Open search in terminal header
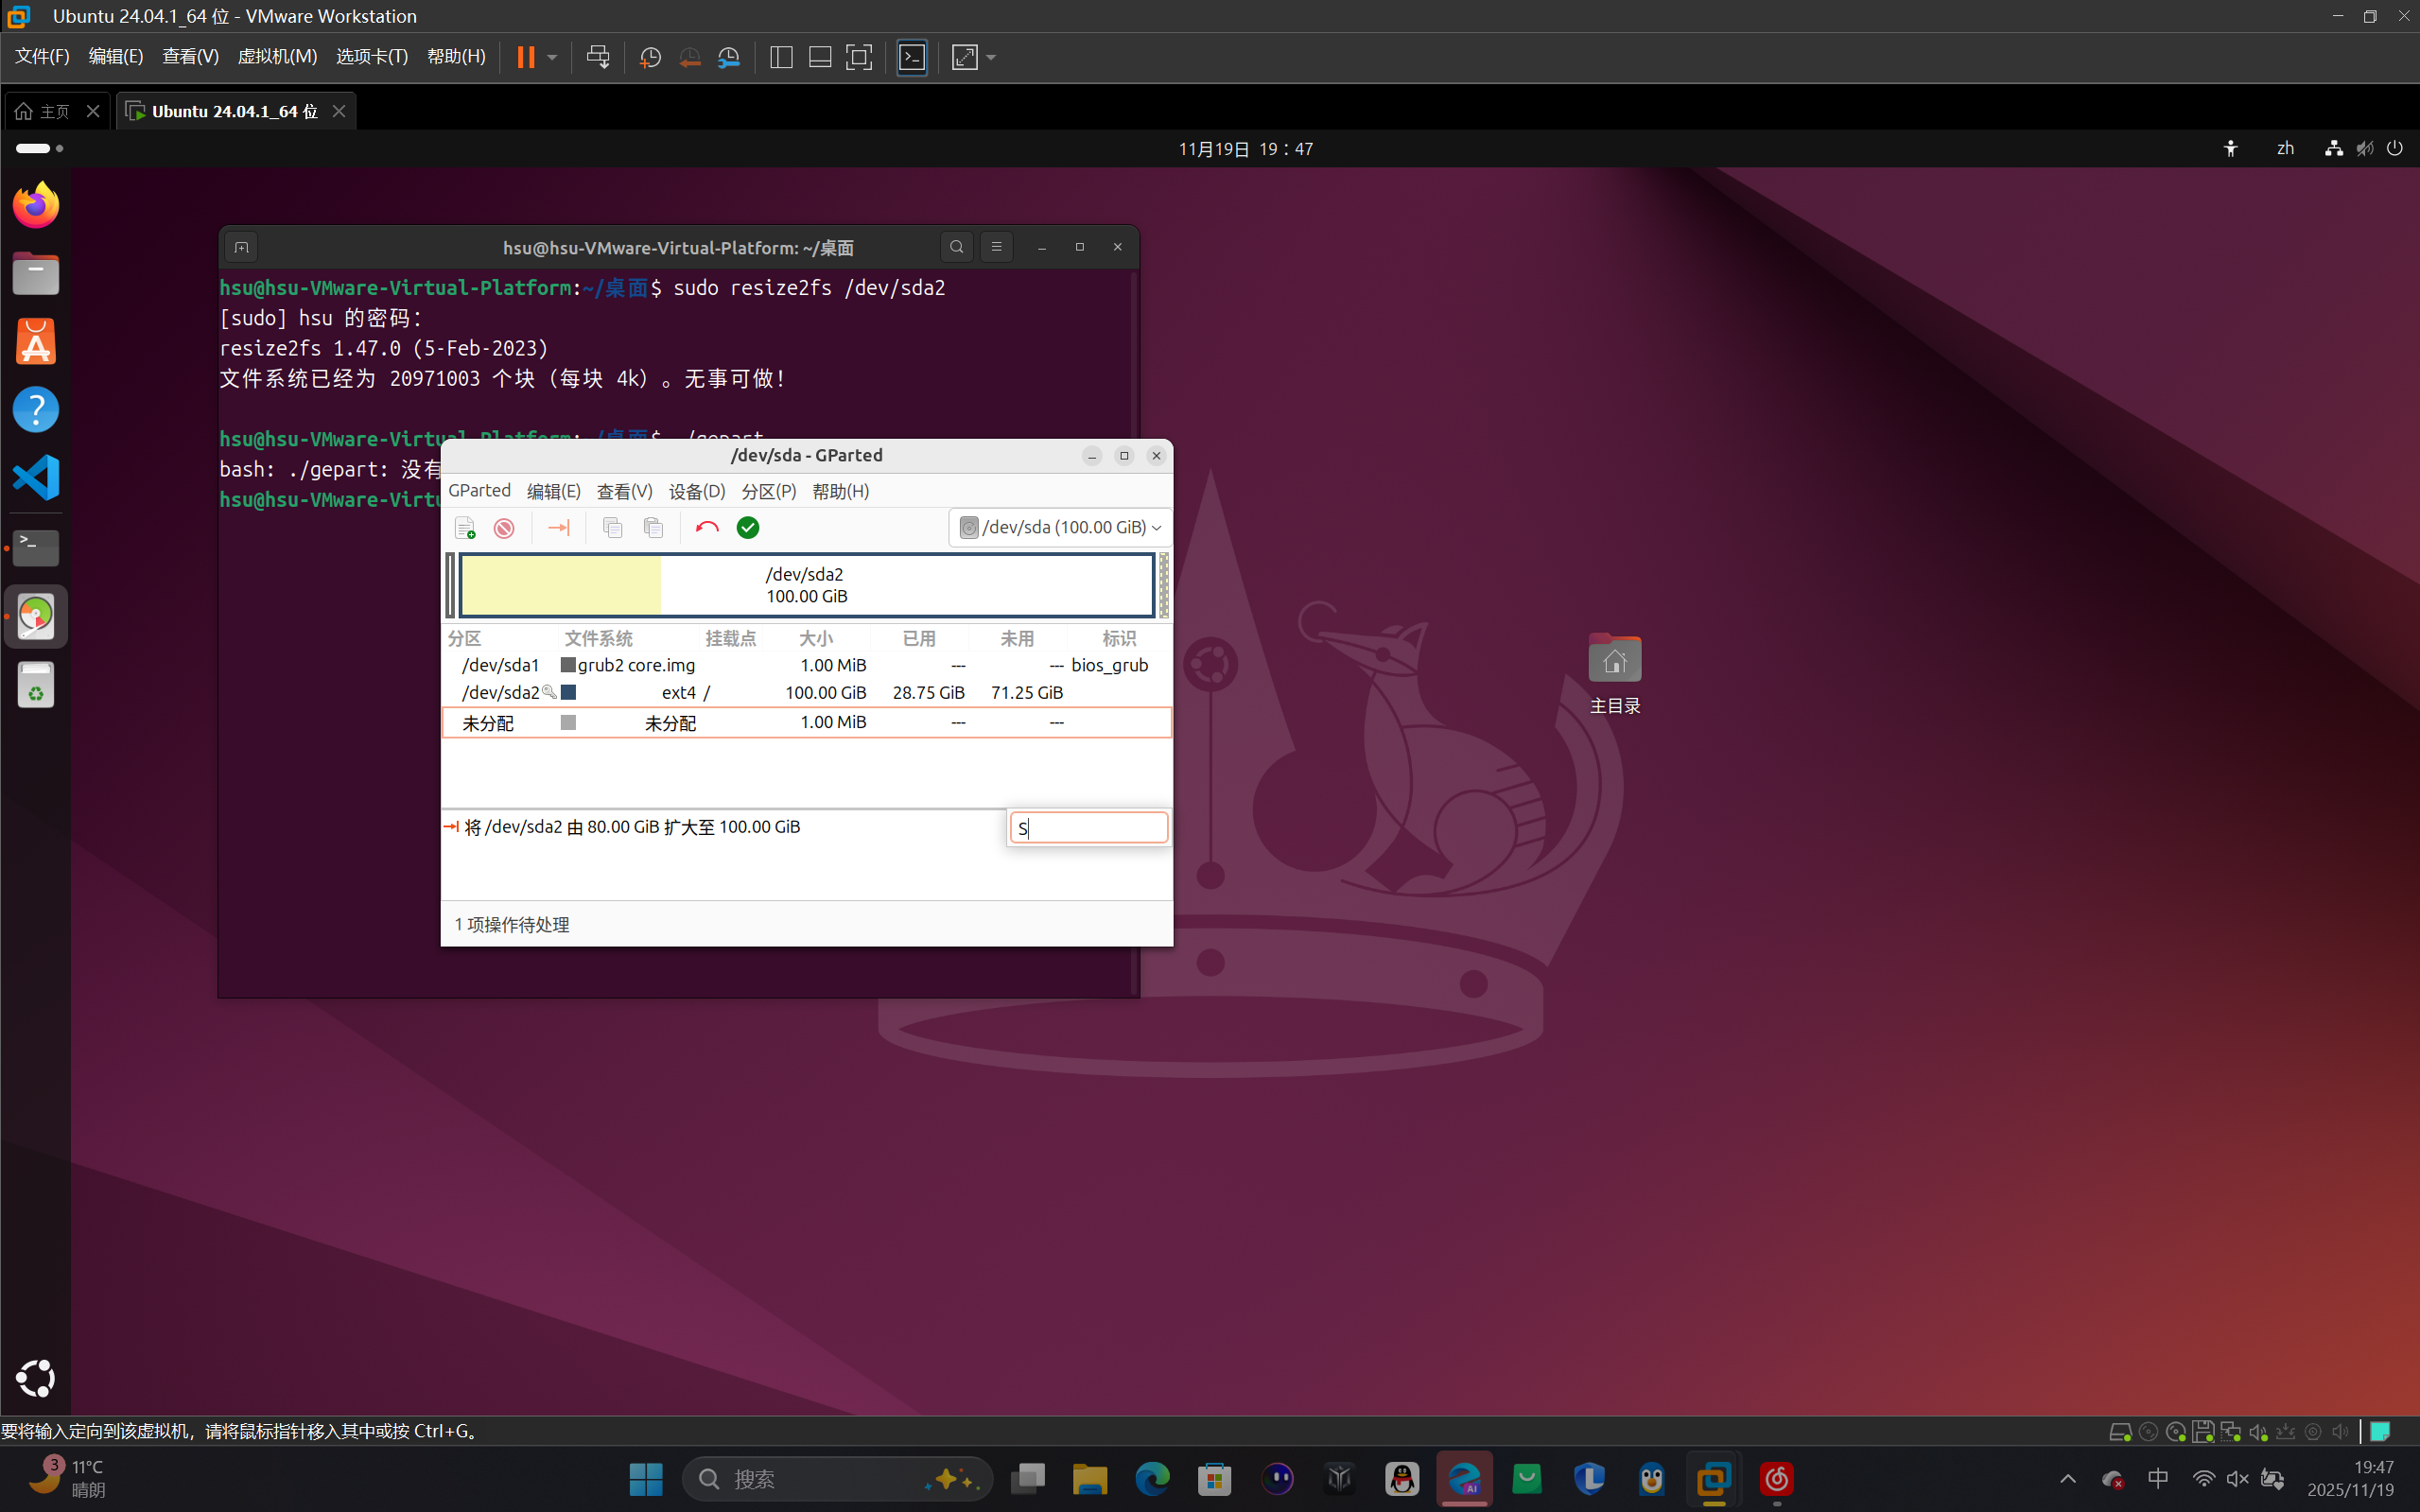This screenshot has width=2420, height=1512. tap(956, 247)
